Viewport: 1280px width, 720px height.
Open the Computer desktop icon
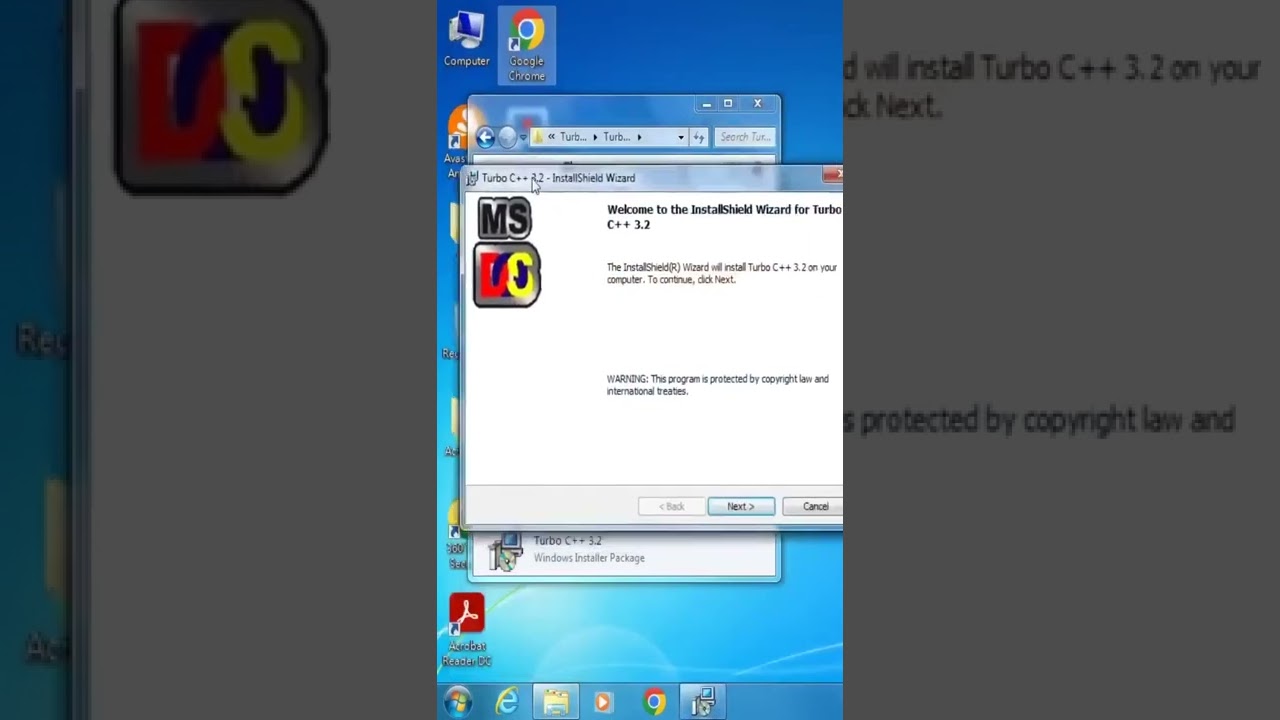(466, 40)
